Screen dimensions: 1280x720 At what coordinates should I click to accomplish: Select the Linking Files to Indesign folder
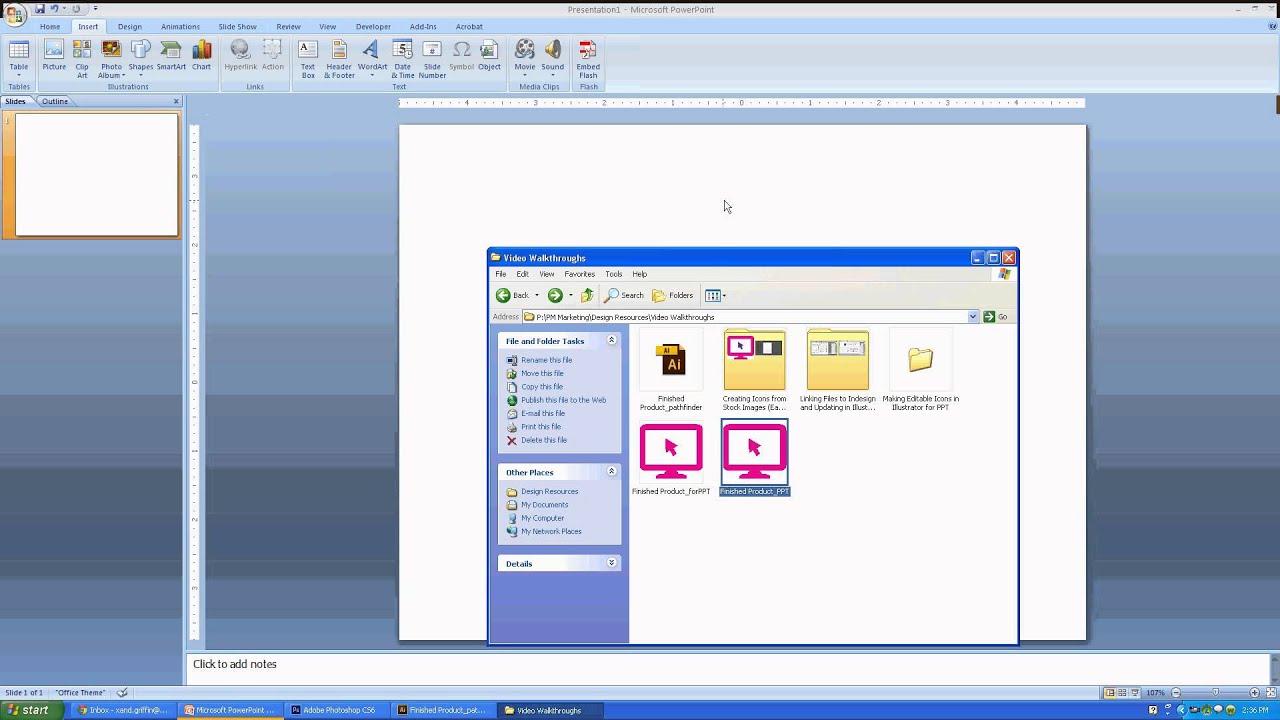click(838, 370)
